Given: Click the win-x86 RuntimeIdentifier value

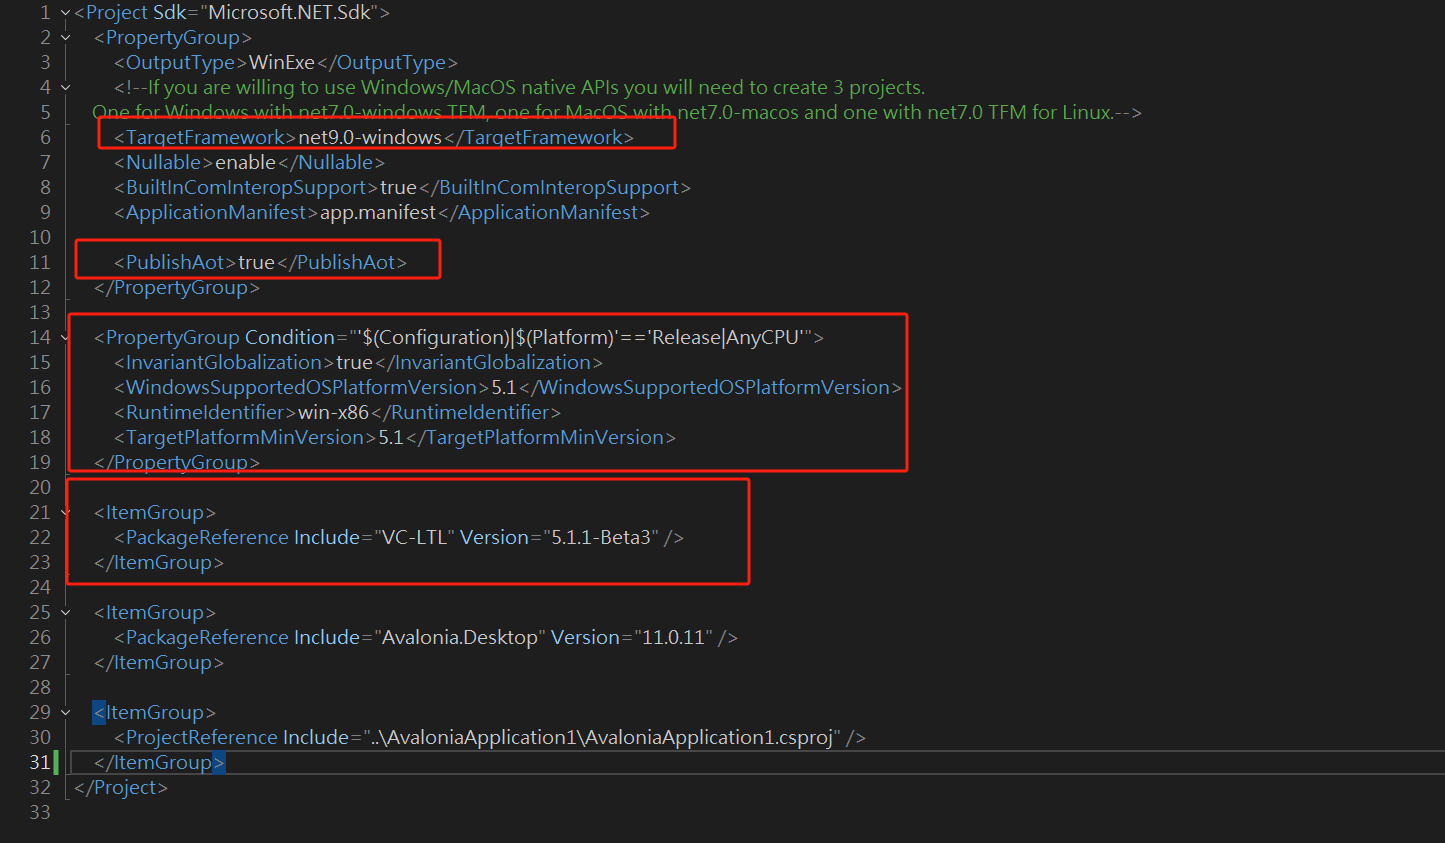Looking at the screenshot, I should pyautogui.click(x=334, y=413).
